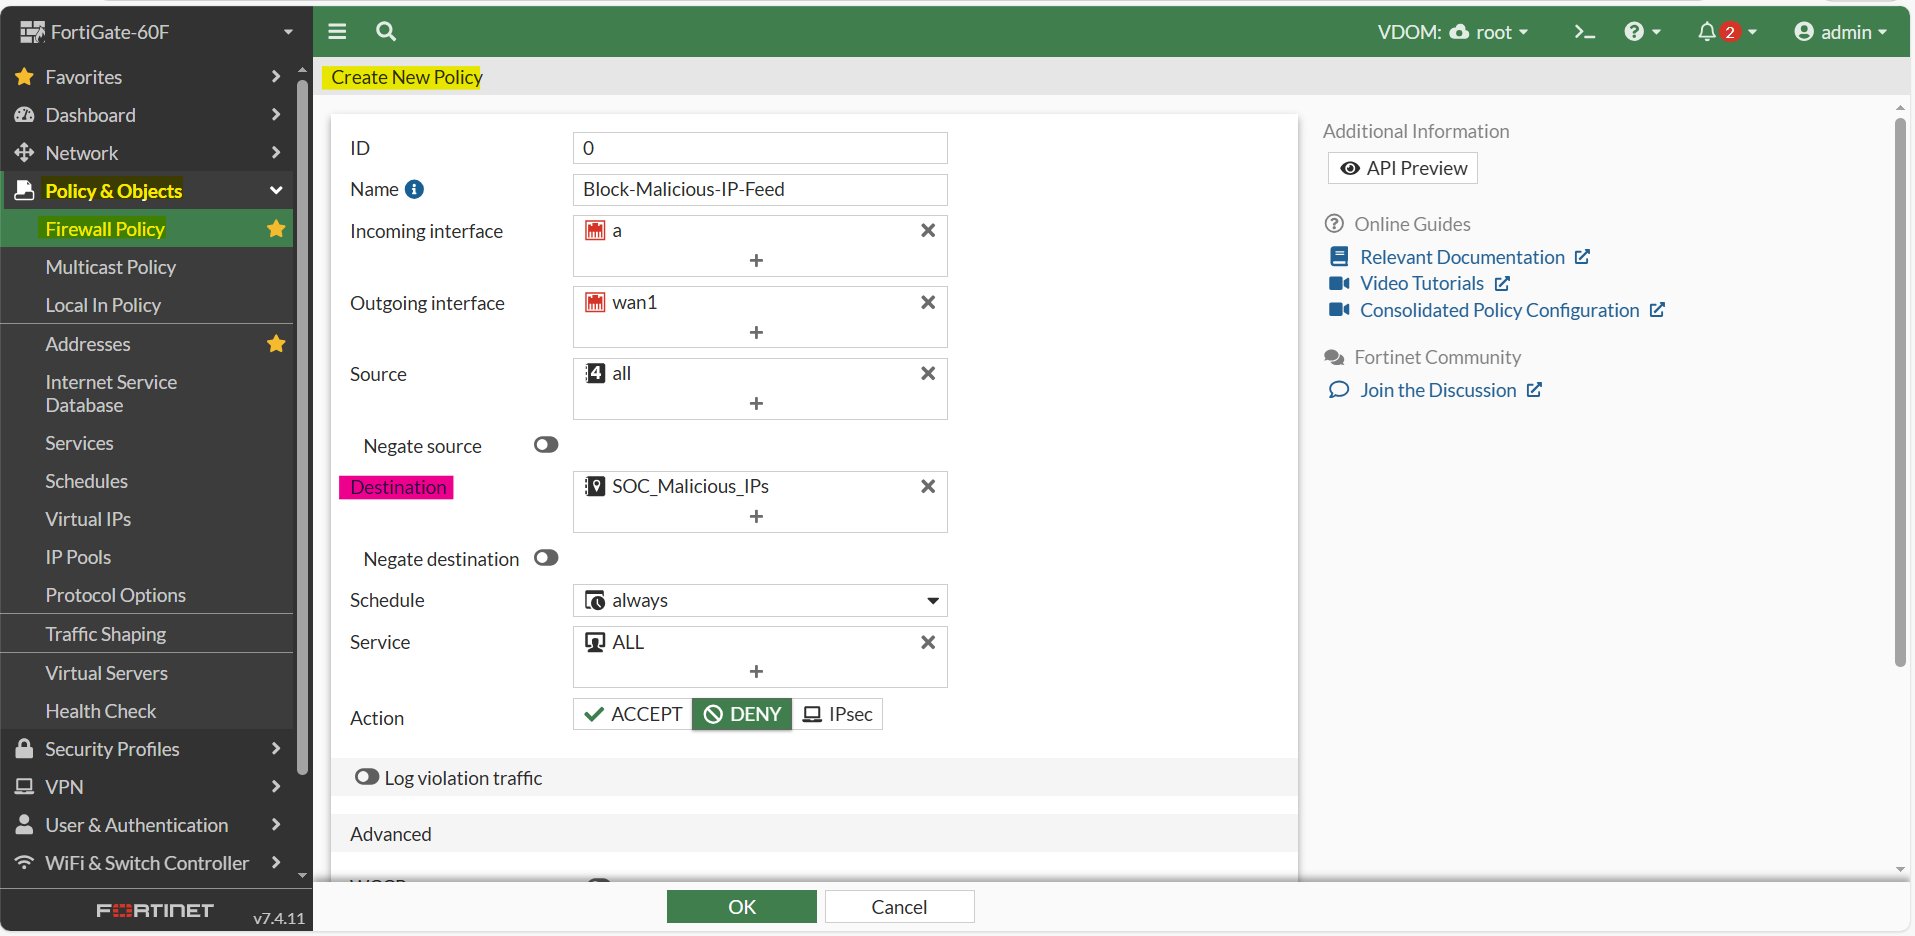Expand User & Authentication menu
Image resolution: width=1915 pixels, height=936 pixels.
(147, 825)
